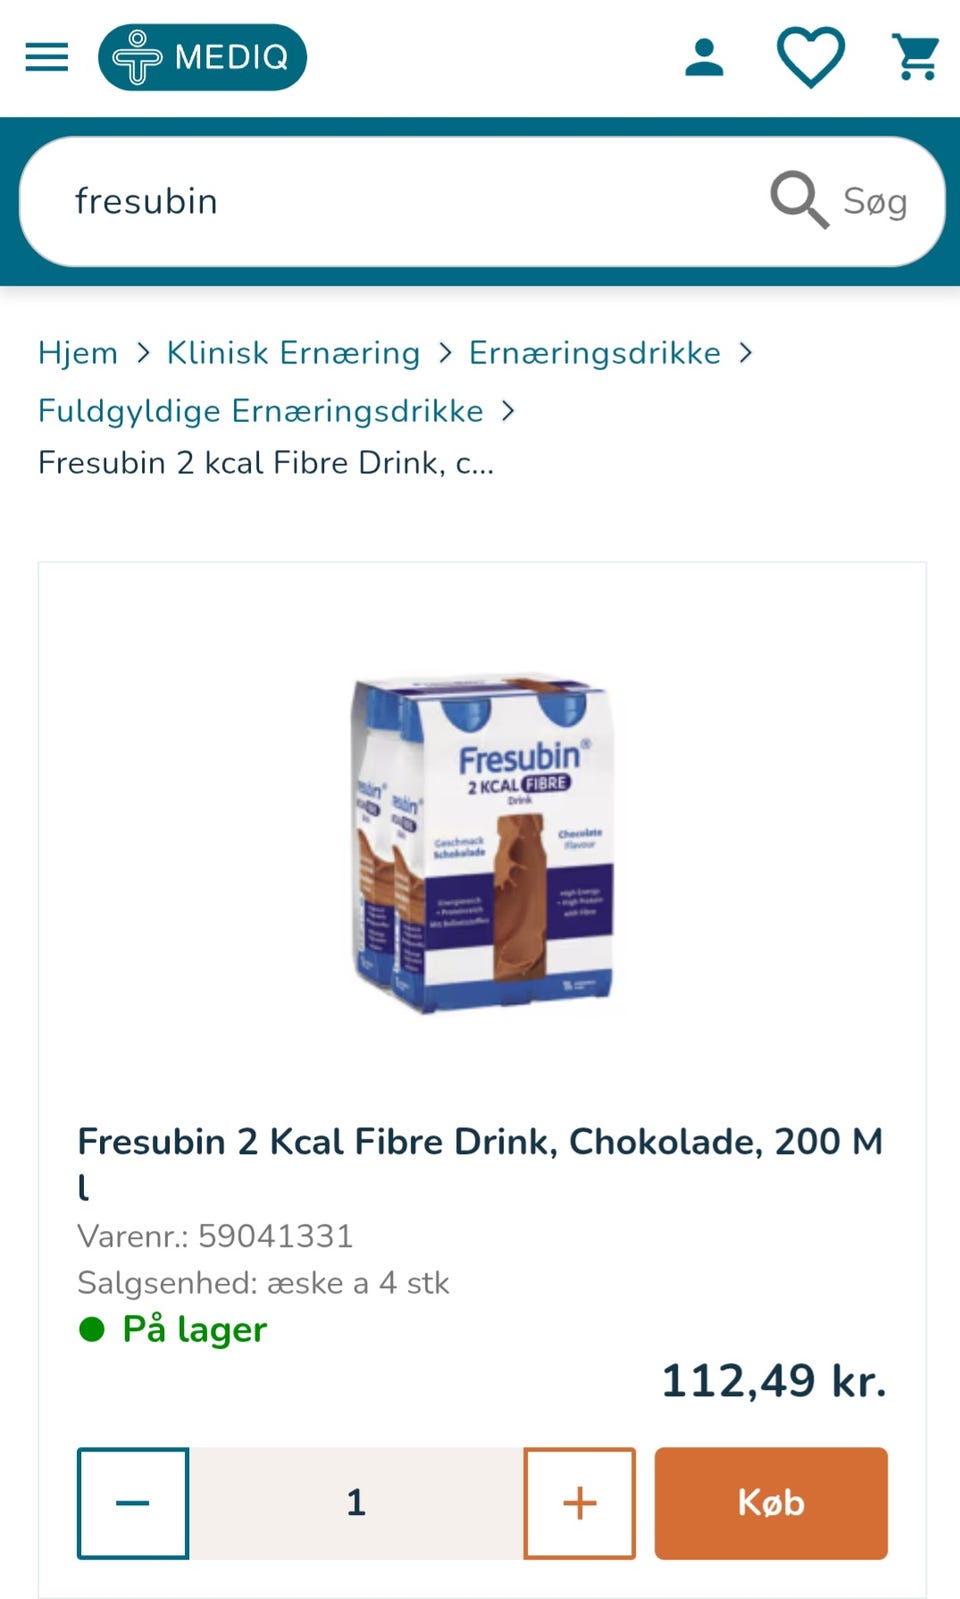Viewport: 960px width, 1599px height.
Task: Open the wishlist heart icon
Action: (811, 57)
